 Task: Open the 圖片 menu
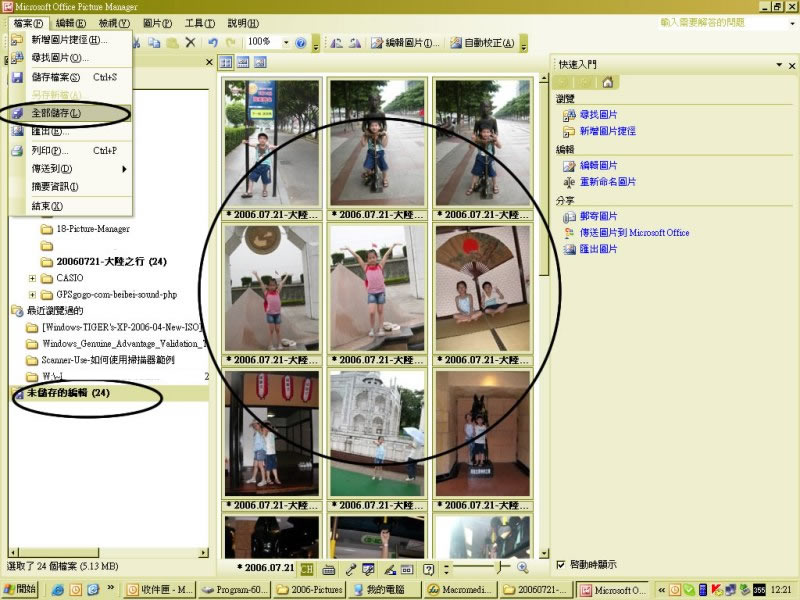tap(157, 23)
